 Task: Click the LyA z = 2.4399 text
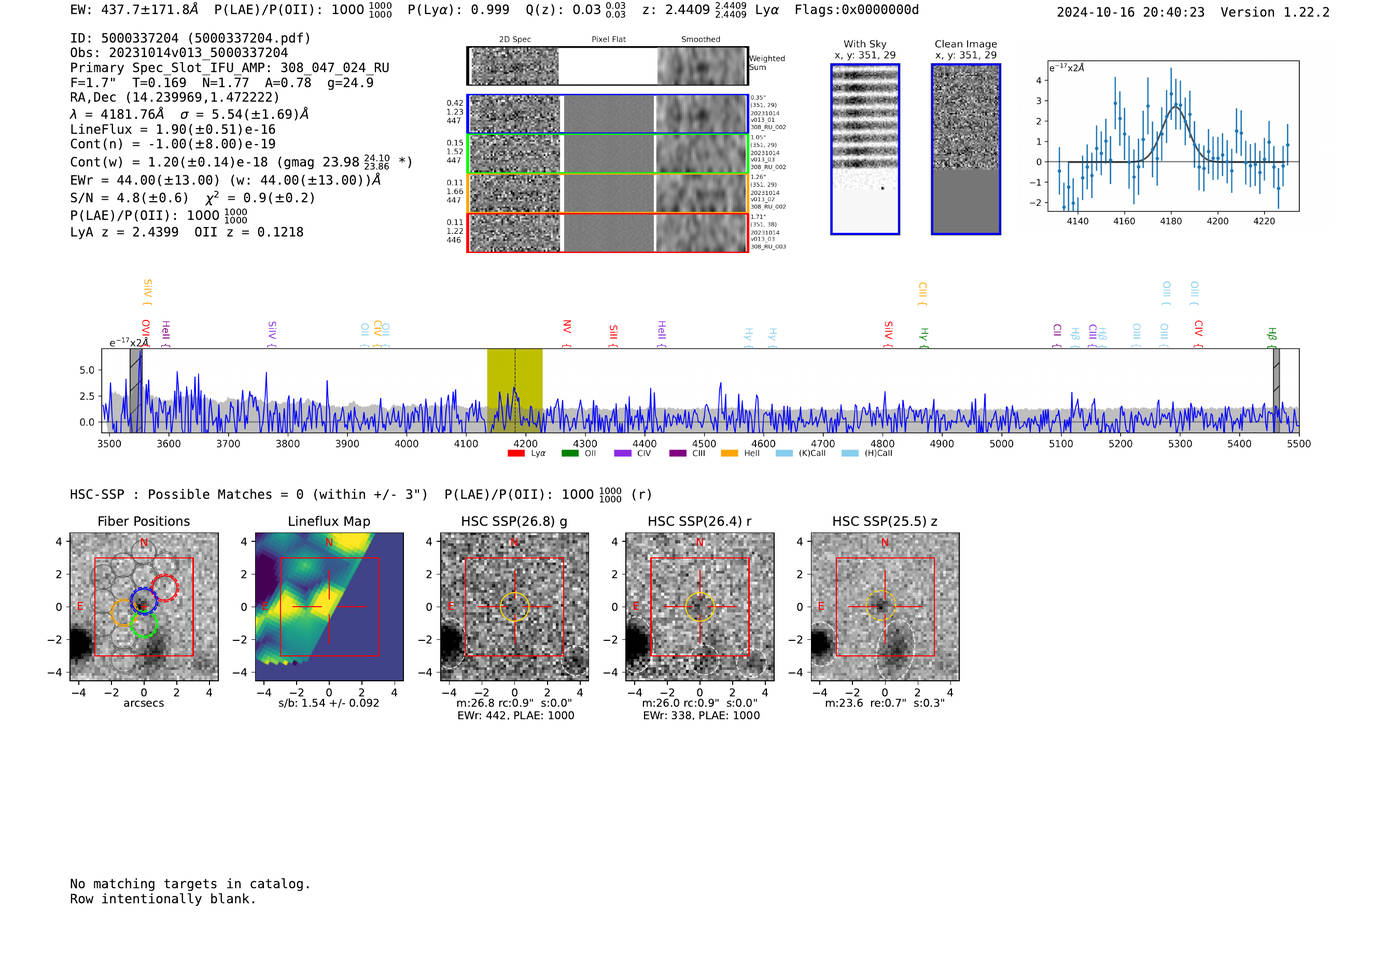tap(124, 232)
